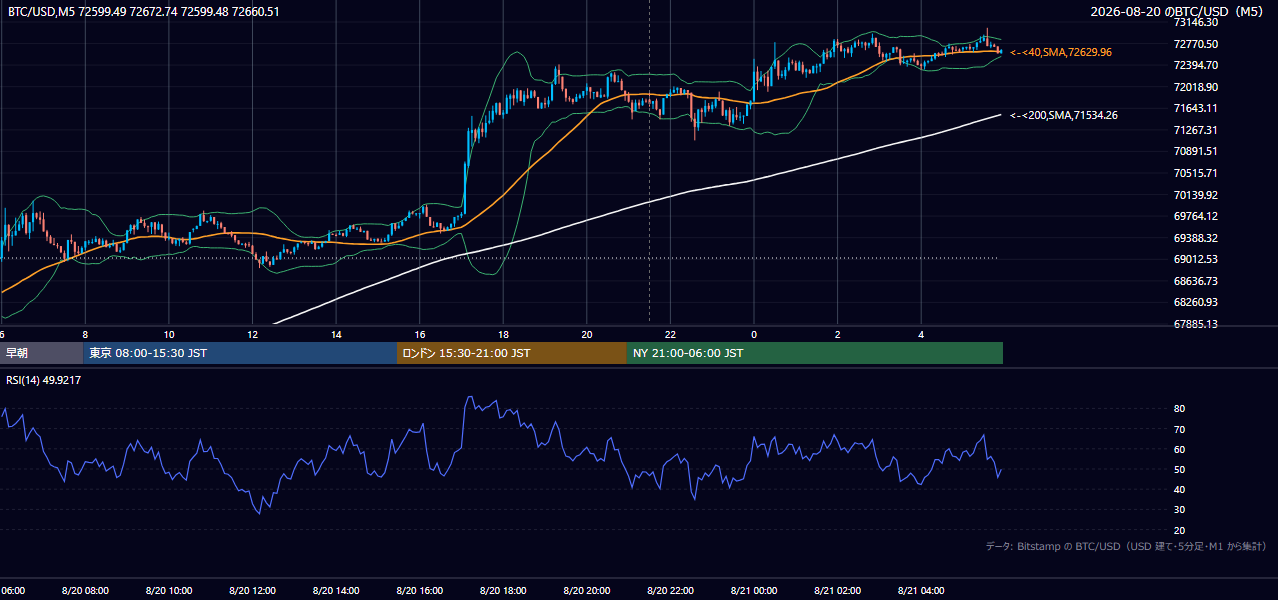Click hour tick 14 under the price chart
This screenshot has height=600, width=1278.
coord(336,334)
